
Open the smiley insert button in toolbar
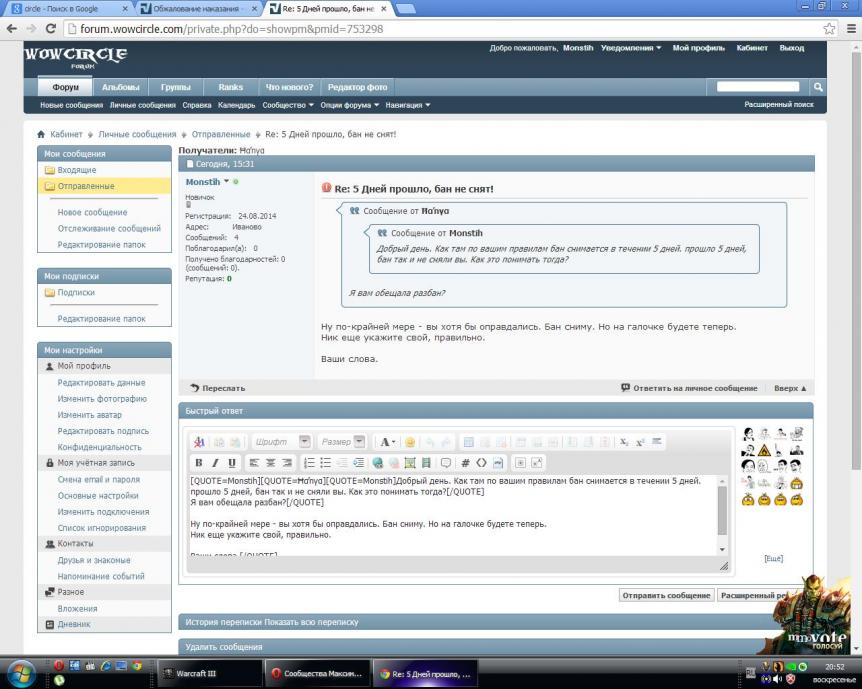pyautogui.click(x=410, y=442)
